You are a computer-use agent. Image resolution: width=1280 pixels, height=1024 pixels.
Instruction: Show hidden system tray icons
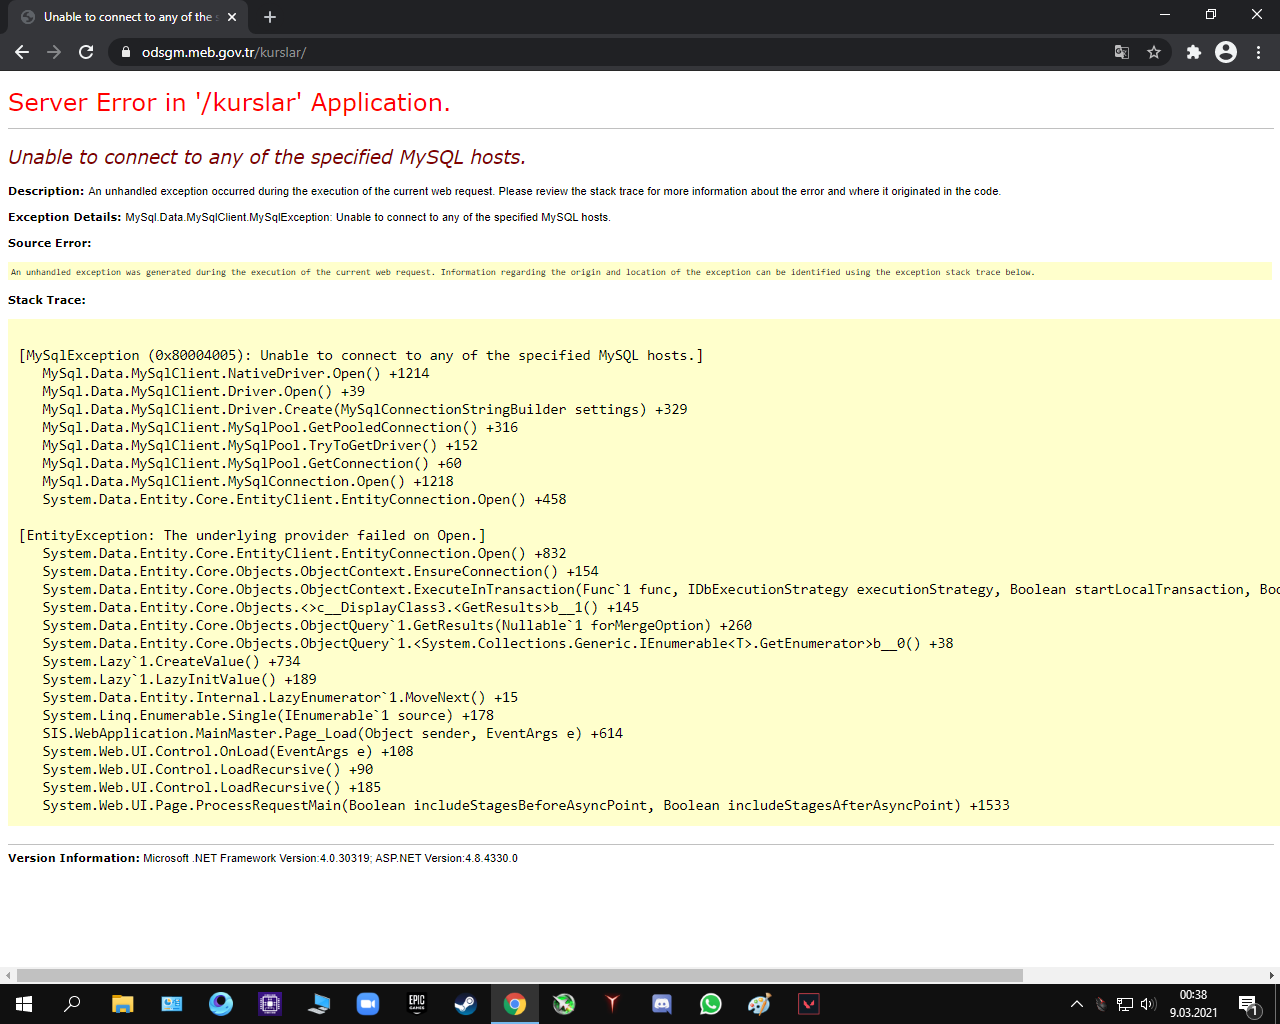[1077, 1004]
